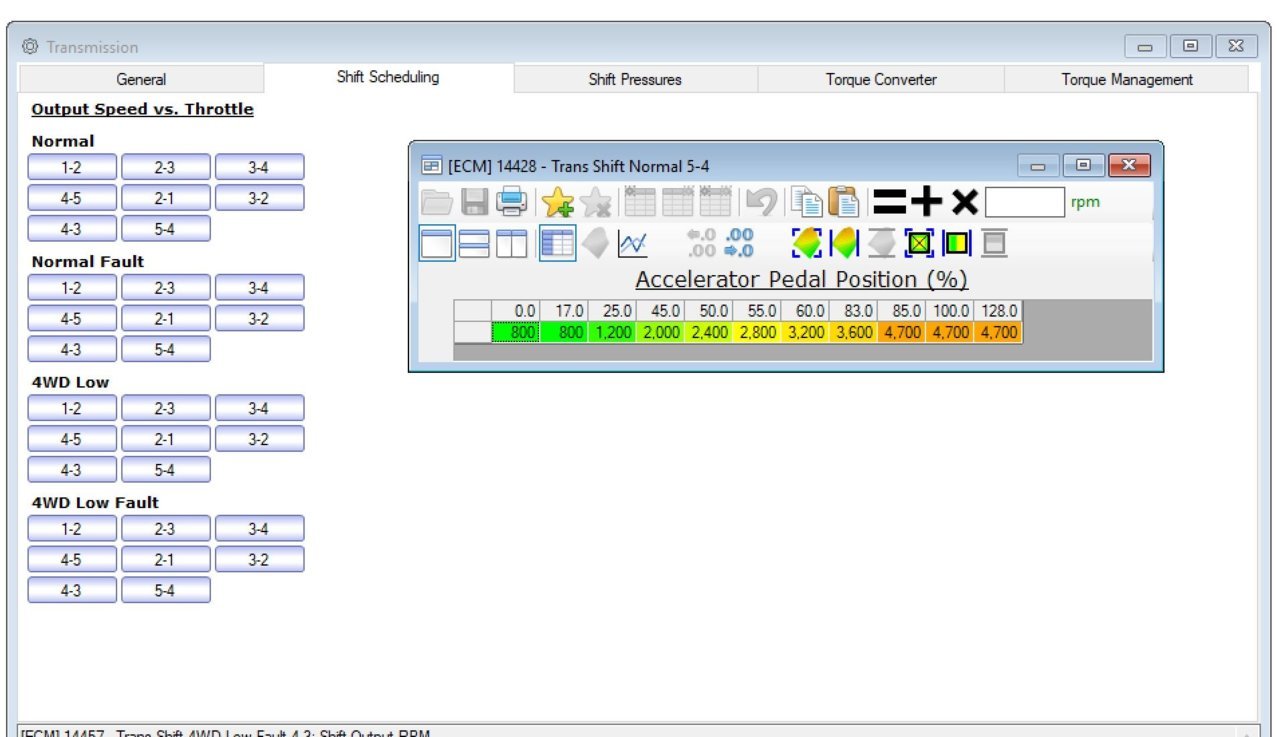Select the 3,600 cell in the table
The image size is (1279, 737).
(x=853, y=333)
